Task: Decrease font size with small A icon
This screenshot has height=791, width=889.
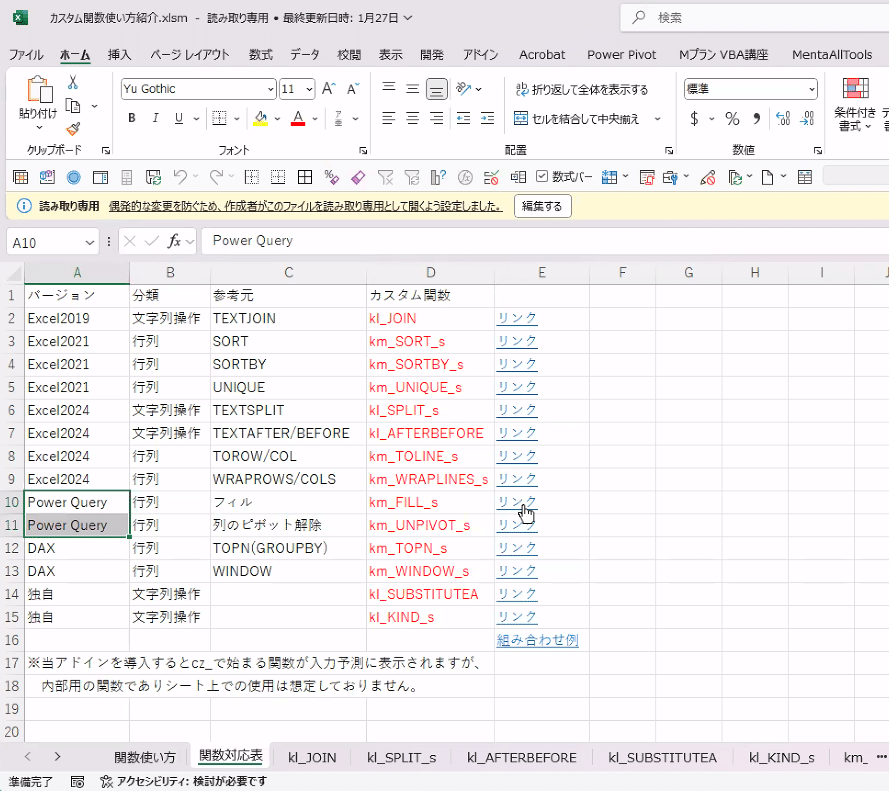Action: pyautogui.click(x=353, y=89)
